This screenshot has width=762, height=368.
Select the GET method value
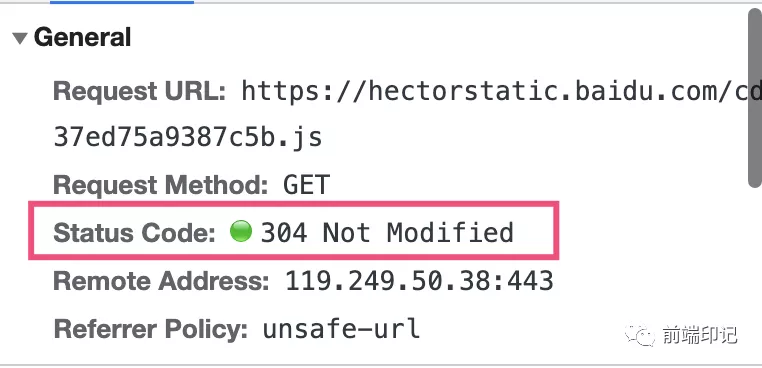pyautogui.click(x=307, y=185)
